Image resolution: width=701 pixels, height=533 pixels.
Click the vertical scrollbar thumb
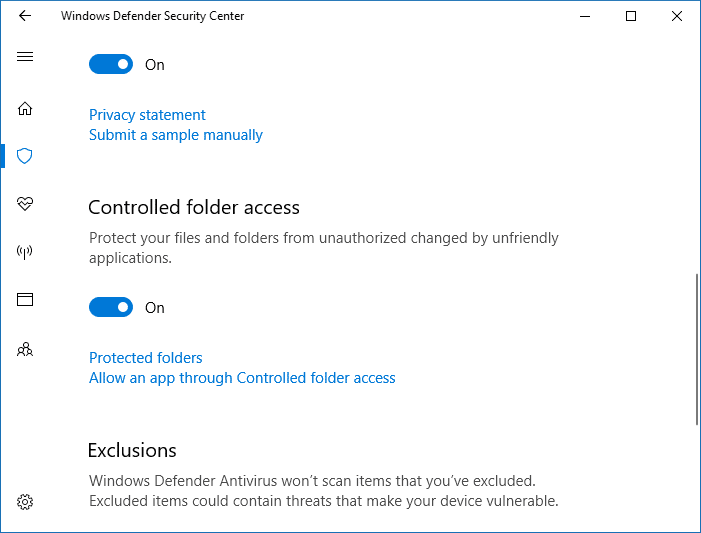[x=696, y=350]
